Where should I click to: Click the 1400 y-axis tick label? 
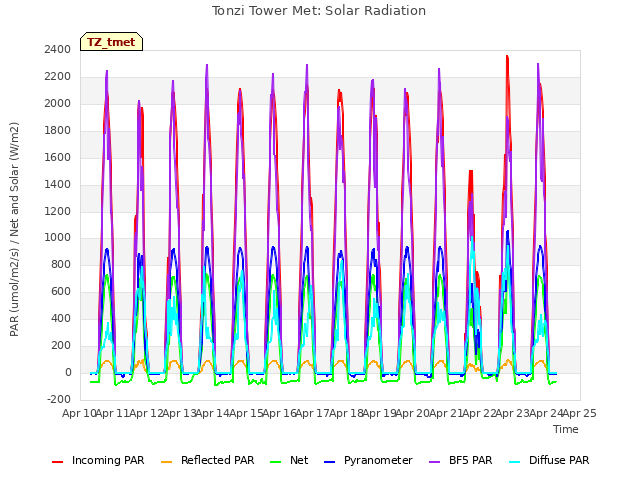[58, 184]
